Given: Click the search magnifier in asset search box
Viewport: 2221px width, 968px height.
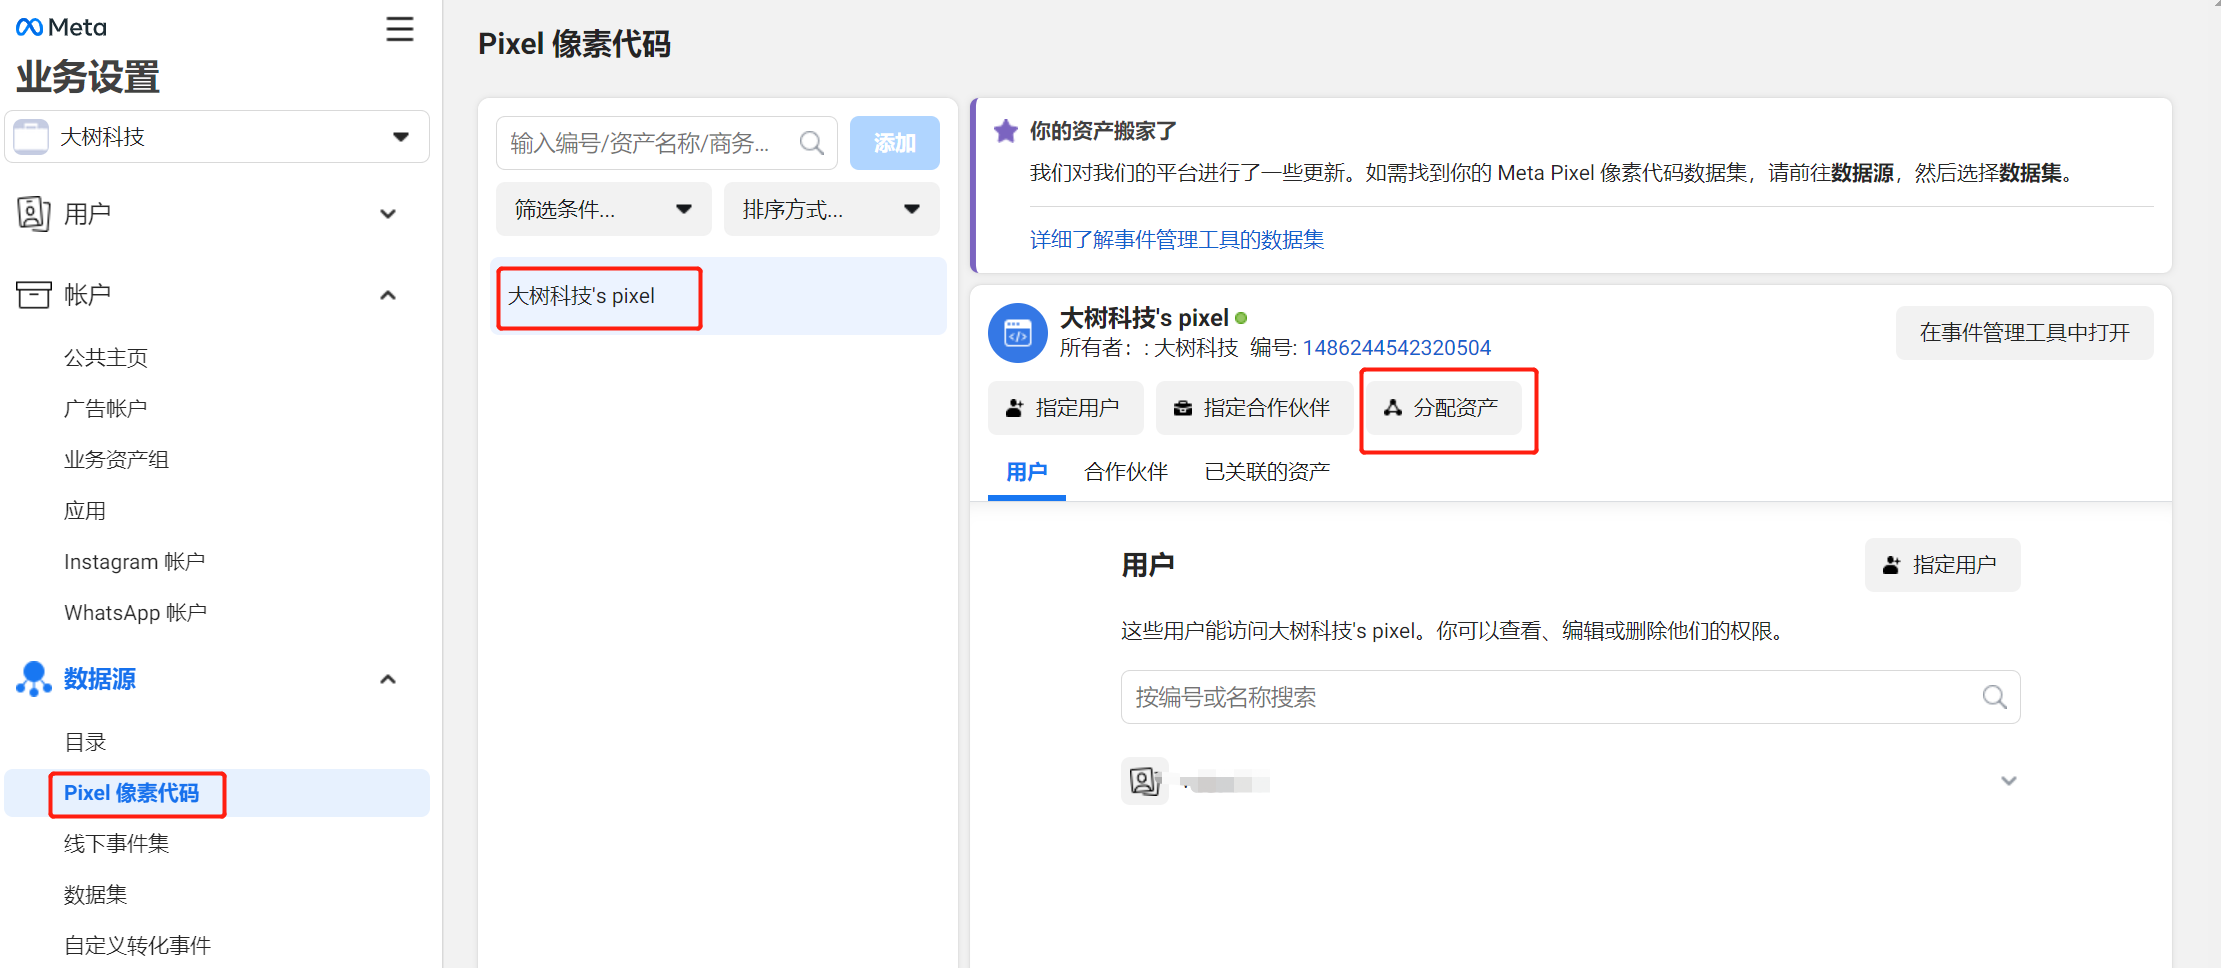Looking at the screenshot, I should 812,143.
